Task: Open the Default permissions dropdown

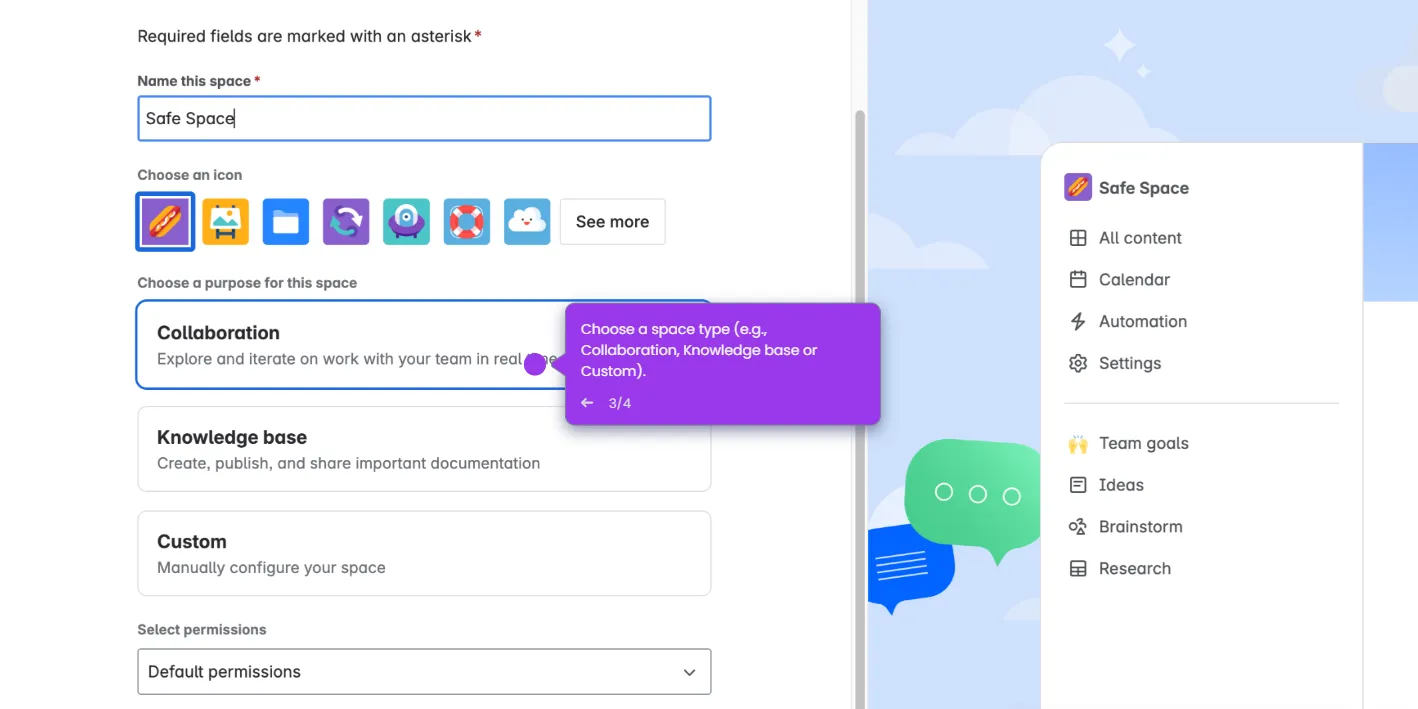Action: click(x=424, y=672)
